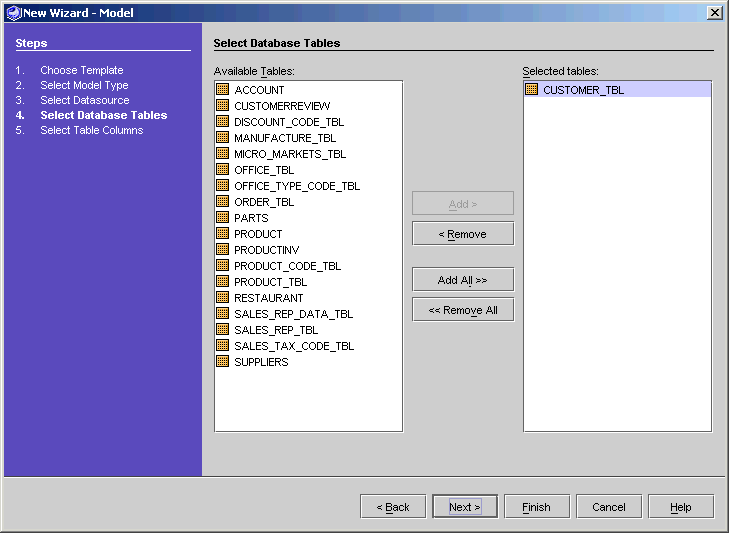Click the table icon next to ACCOUNT
729x533 pixels.
tap(223, 89)
